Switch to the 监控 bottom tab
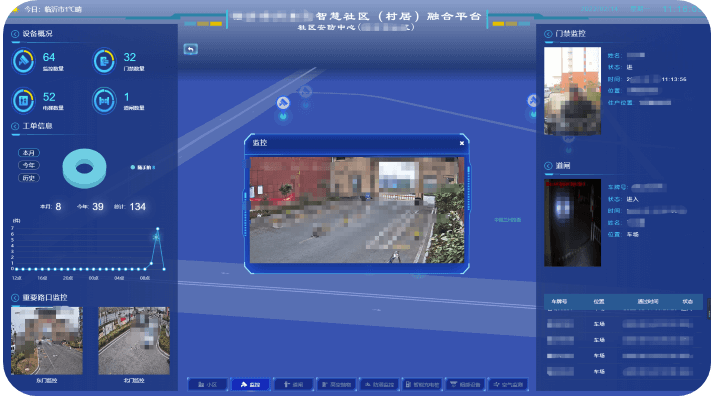This screenshot has width=714, height=396. (250, 385)
